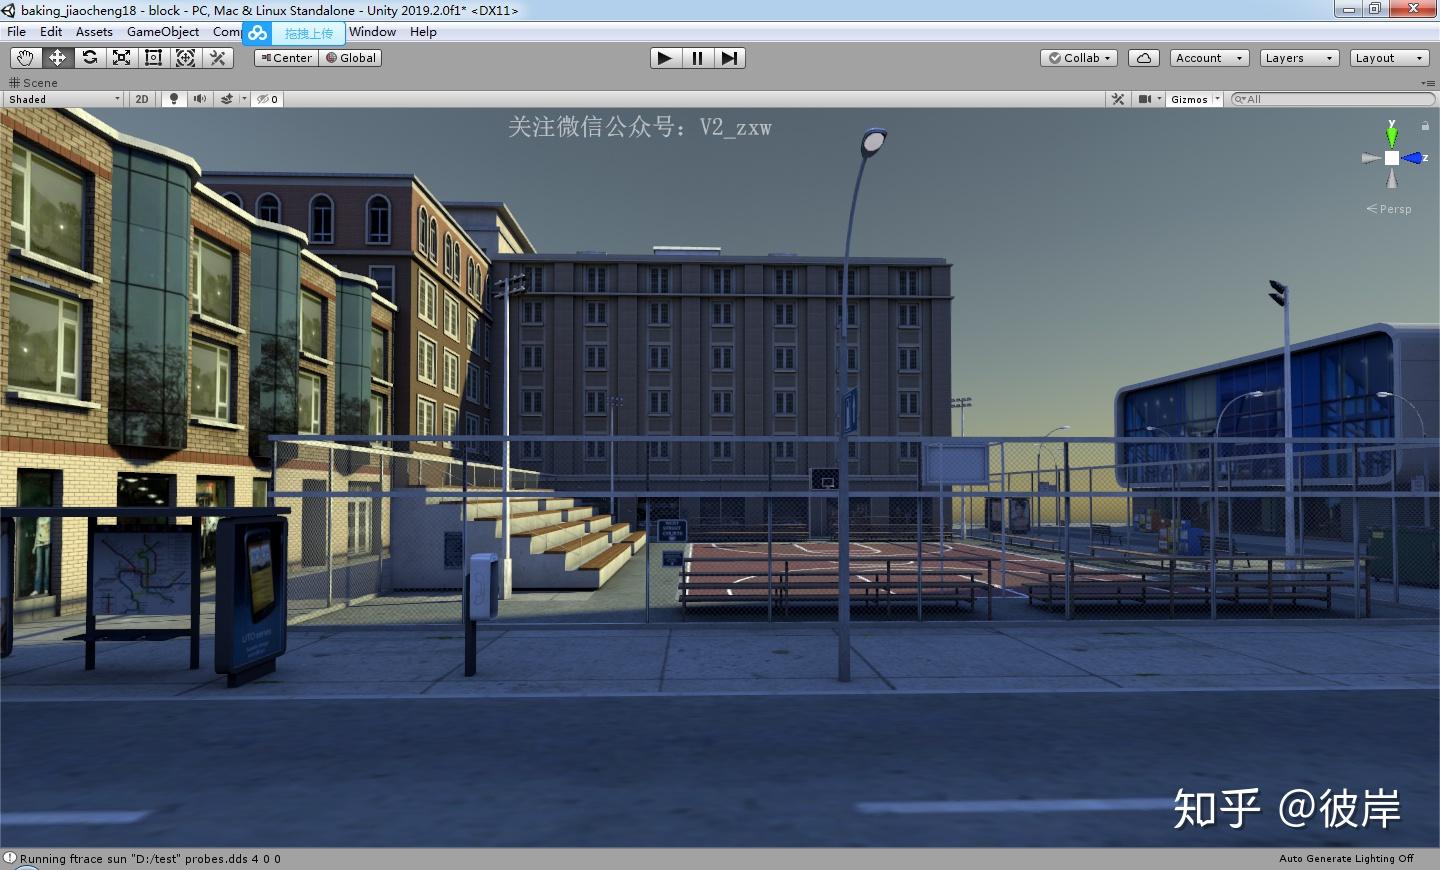This screenshot has height=870, width=1440.
Task: Open the Layout dropdown
Action: point(1388,58)
